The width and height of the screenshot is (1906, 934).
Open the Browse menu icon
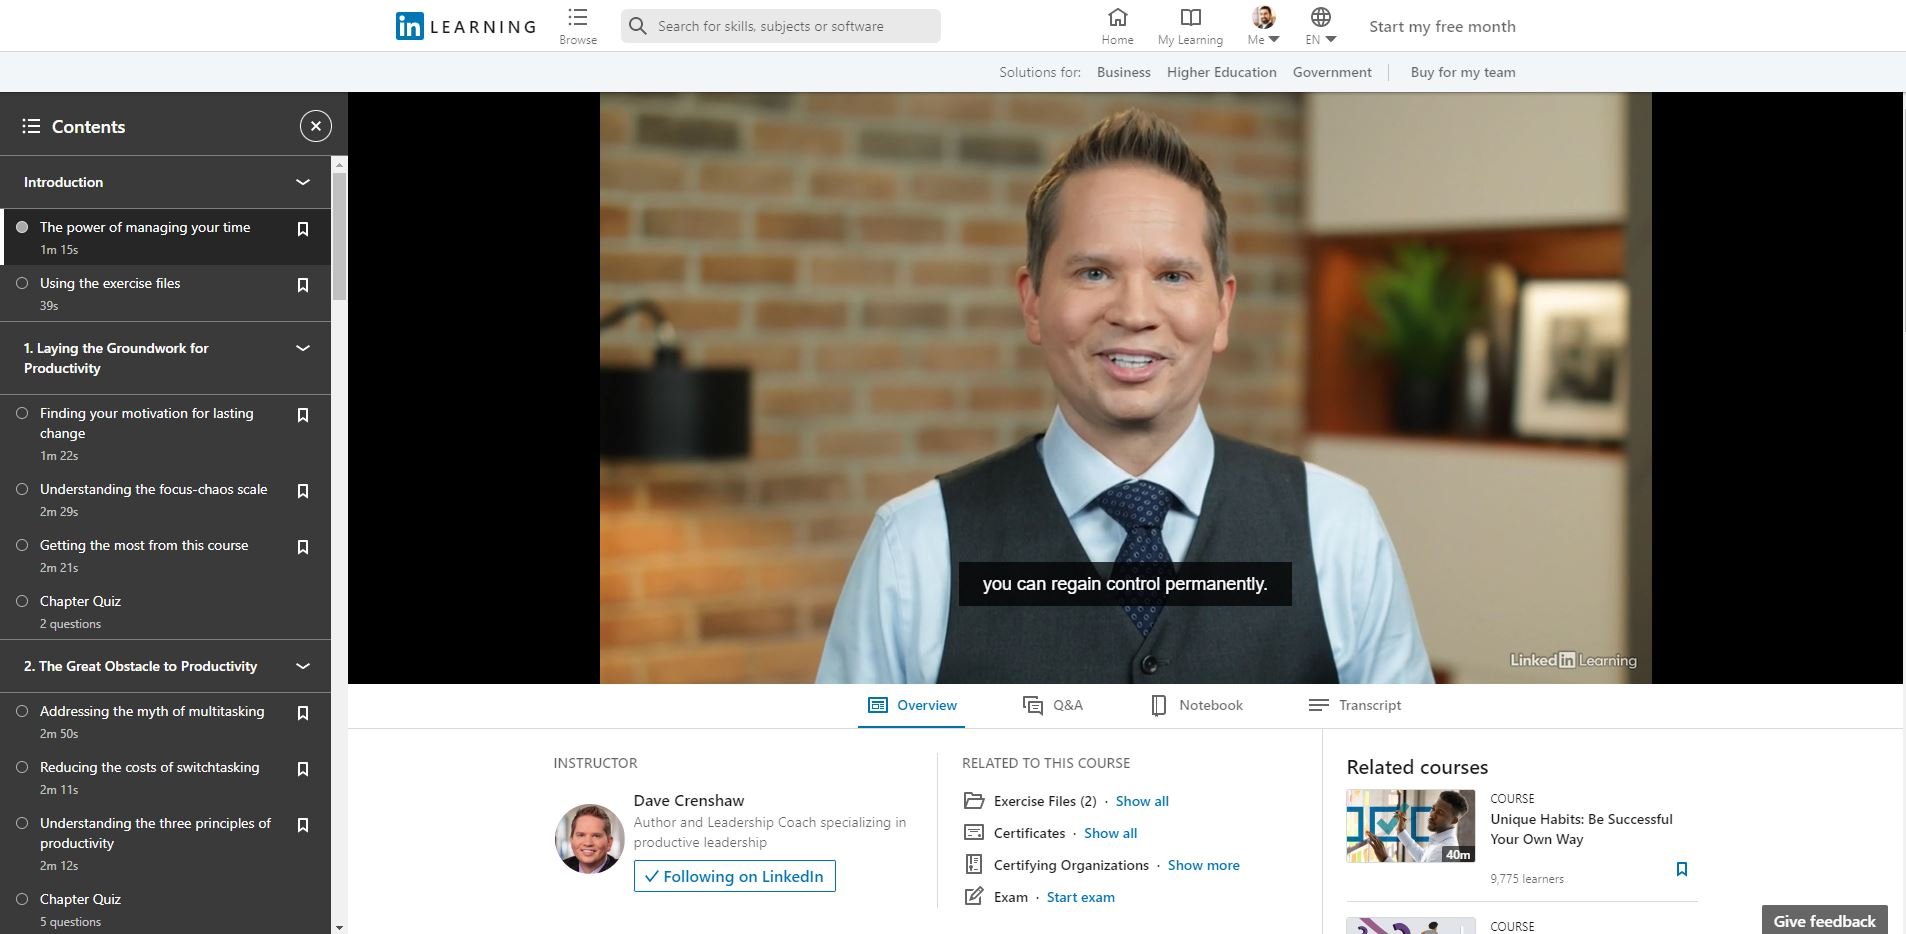pos(578,18)
